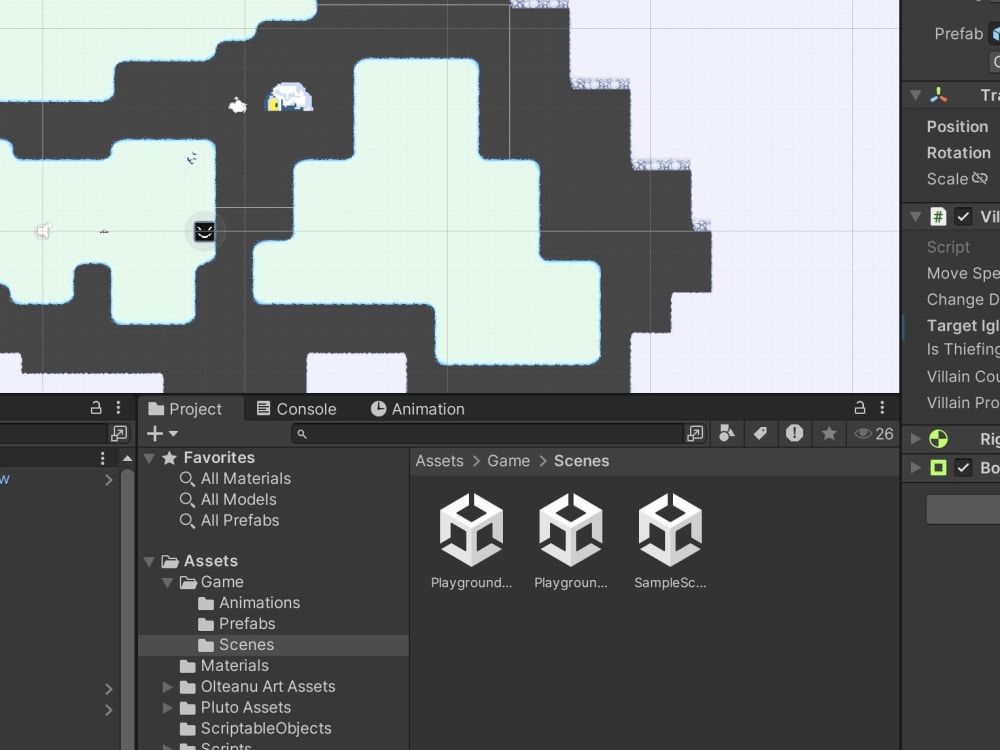1000x750 pixels.
Task: Click the Rigidbody component icon
Action: click(939, 439)
